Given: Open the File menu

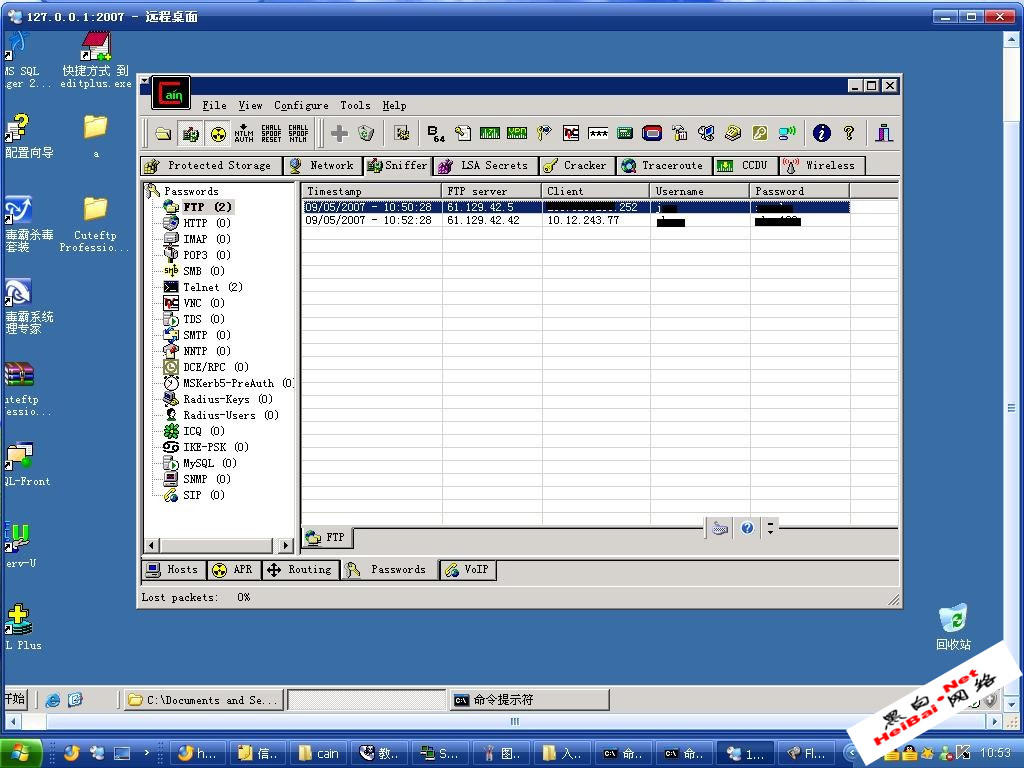Looking at the screenshot, I should coord(214,106).
